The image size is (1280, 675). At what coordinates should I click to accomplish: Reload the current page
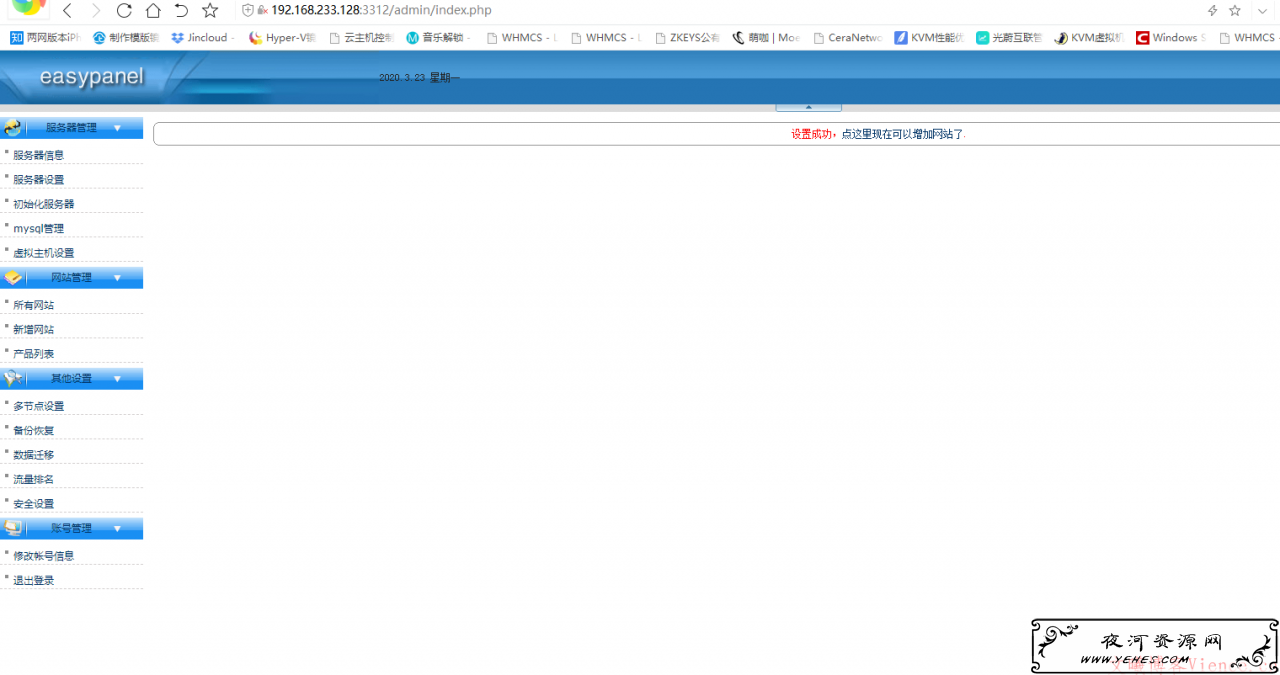click(x=124, y=10)
